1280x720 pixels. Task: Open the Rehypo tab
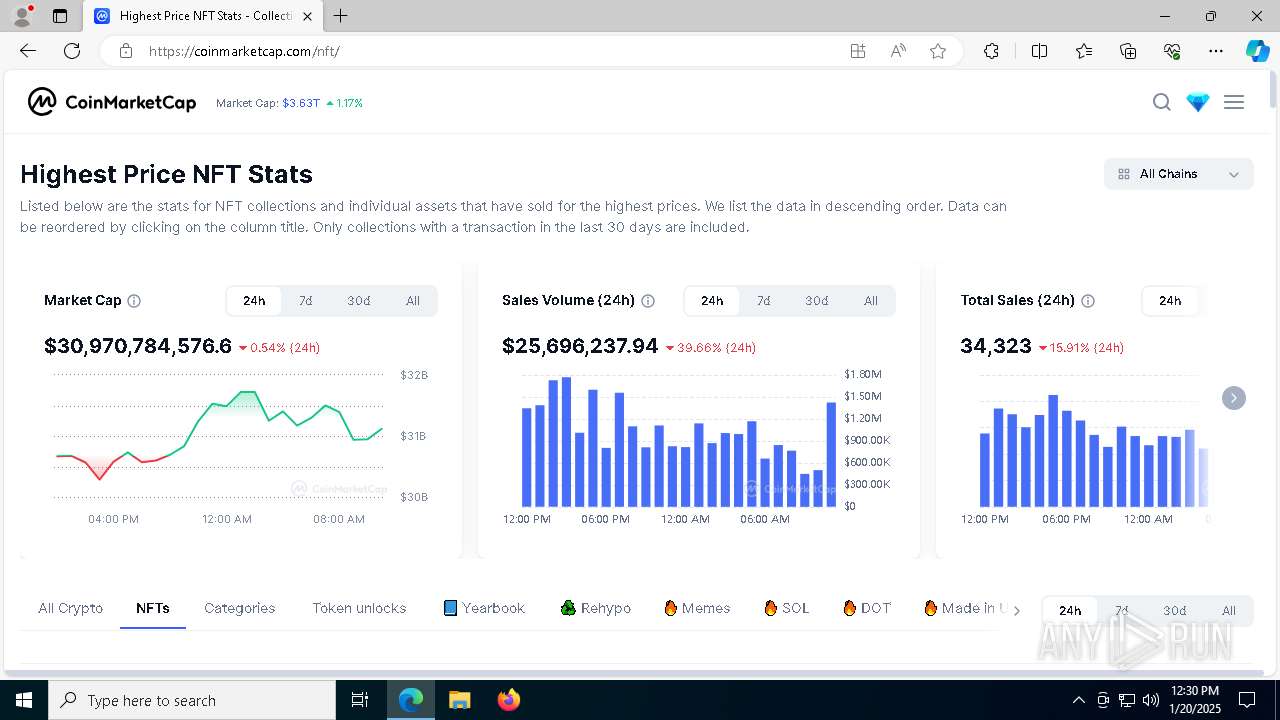click(x=596, y=608)
